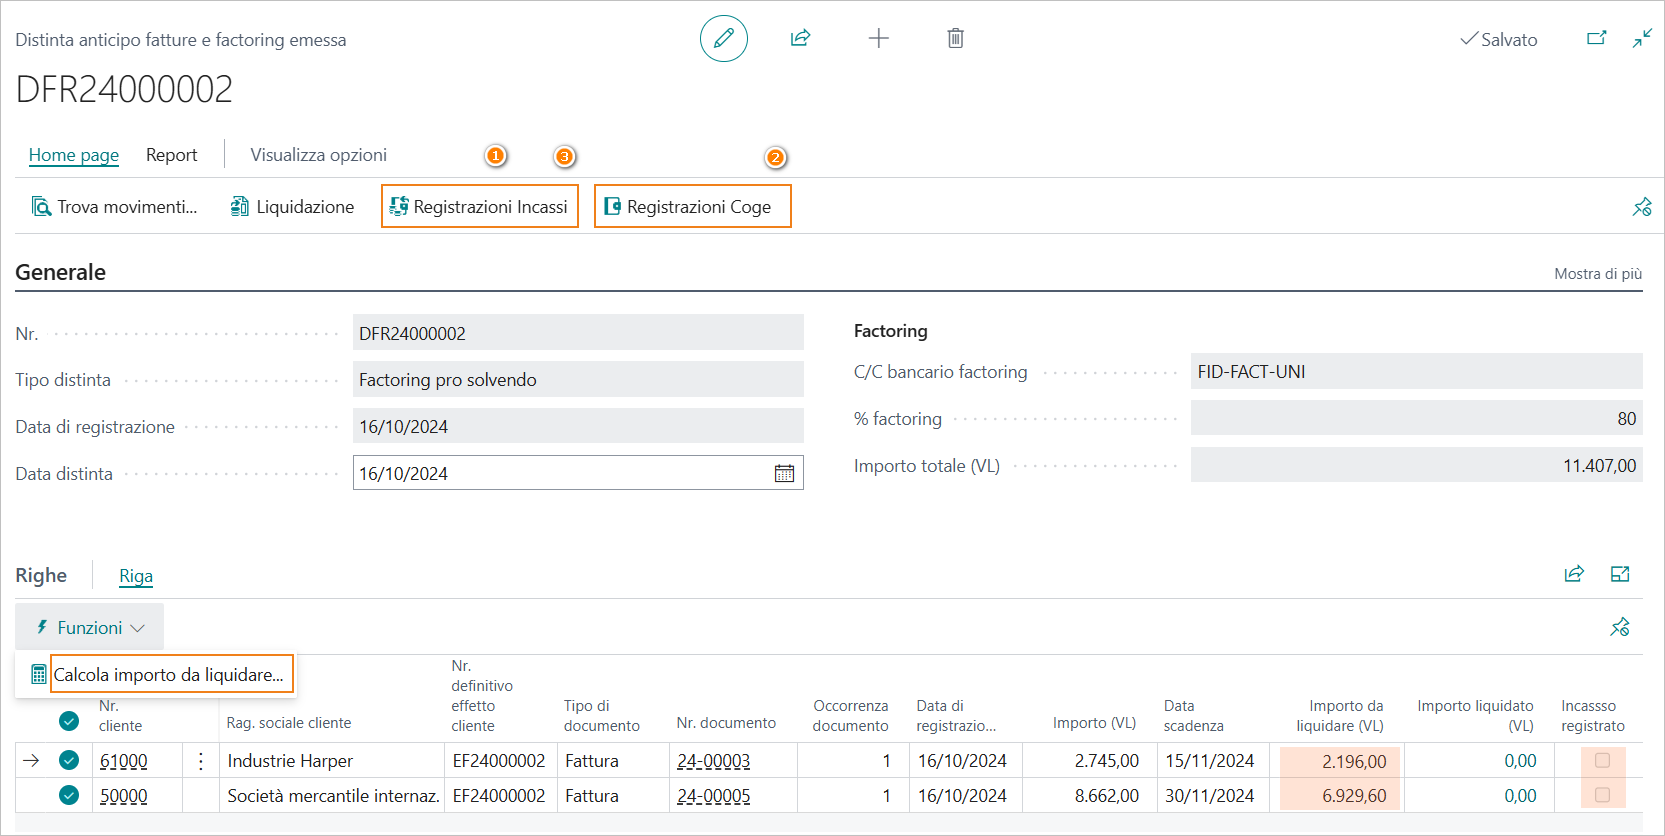Click Trova movimenti action

115,207
